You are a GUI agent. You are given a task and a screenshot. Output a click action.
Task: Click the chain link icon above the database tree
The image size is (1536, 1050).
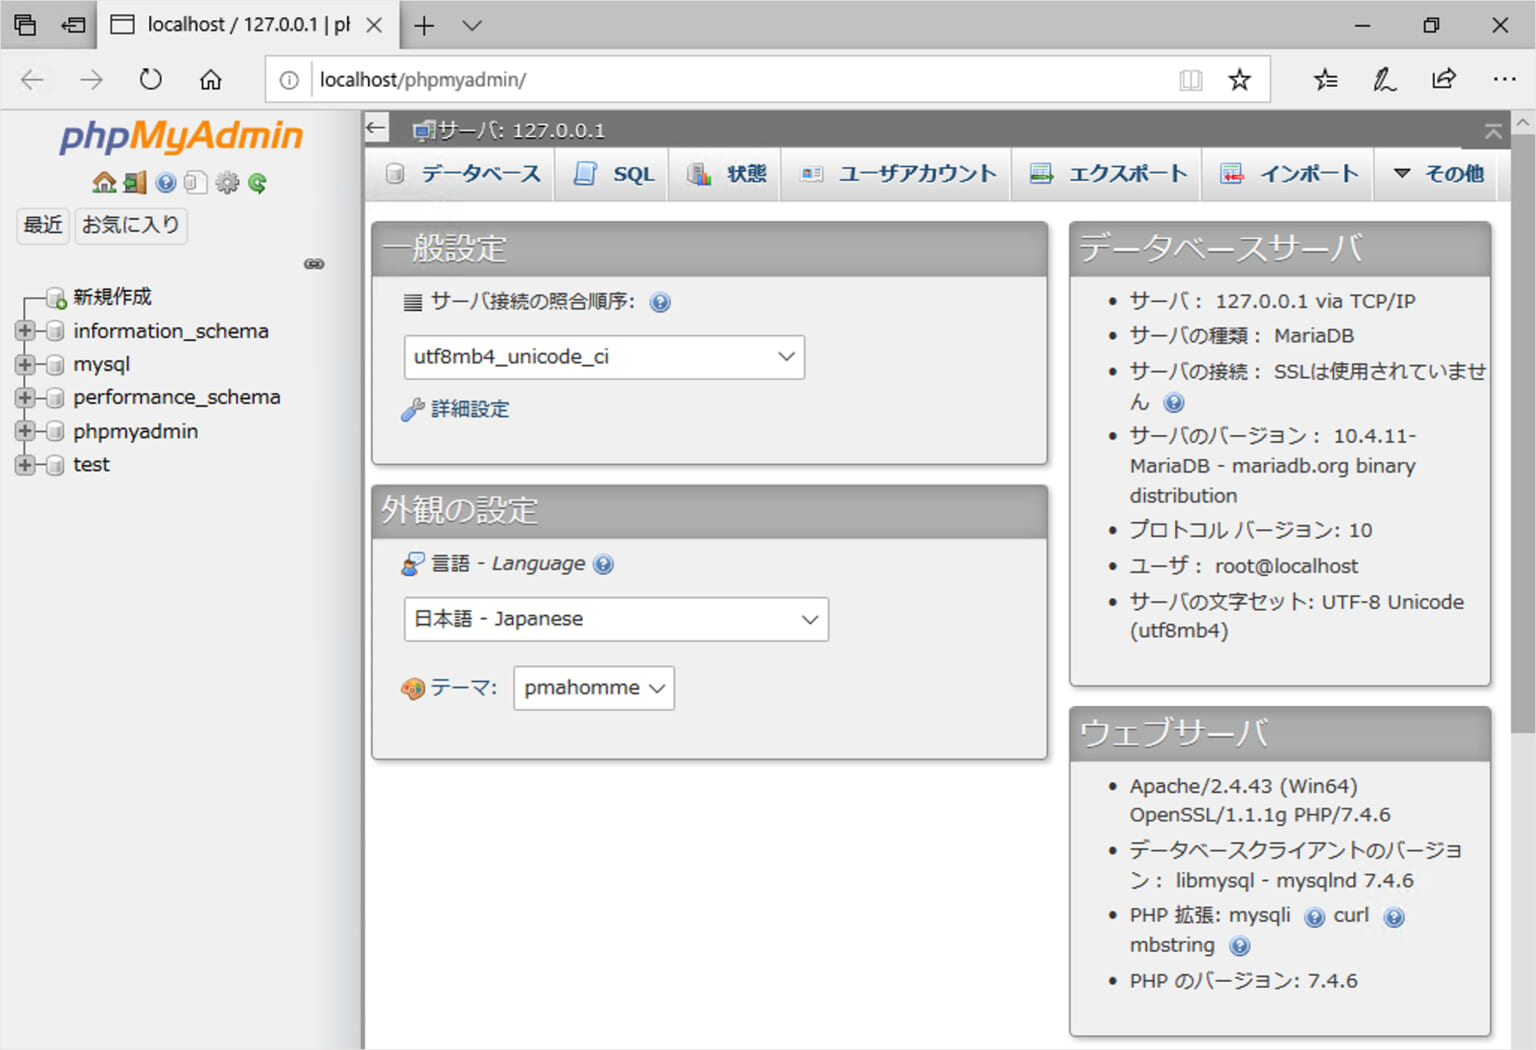coord(314,263)
